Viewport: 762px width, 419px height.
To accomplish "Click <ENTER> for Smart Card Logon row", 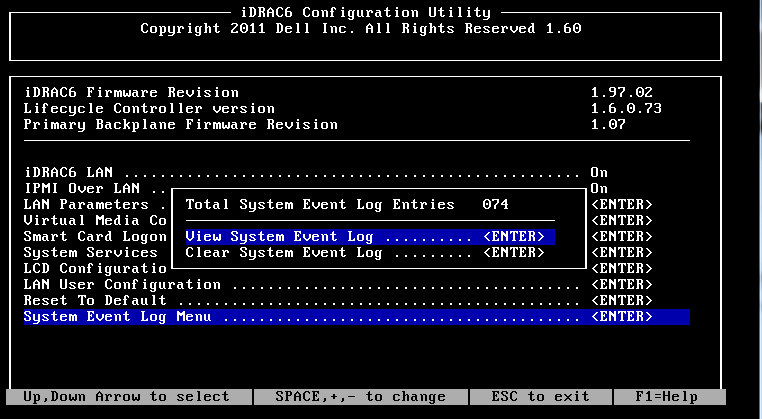I will click(622, 237).
